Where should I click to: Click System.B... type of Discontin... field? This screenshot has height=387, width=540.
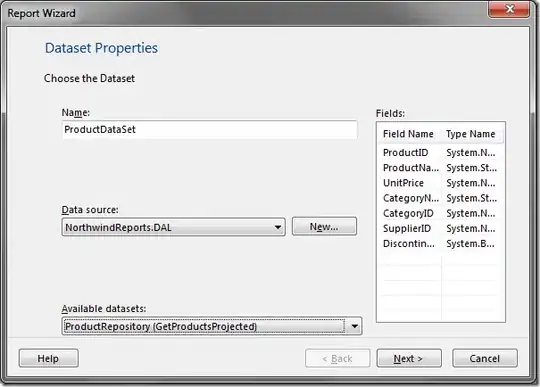(470, 243)
